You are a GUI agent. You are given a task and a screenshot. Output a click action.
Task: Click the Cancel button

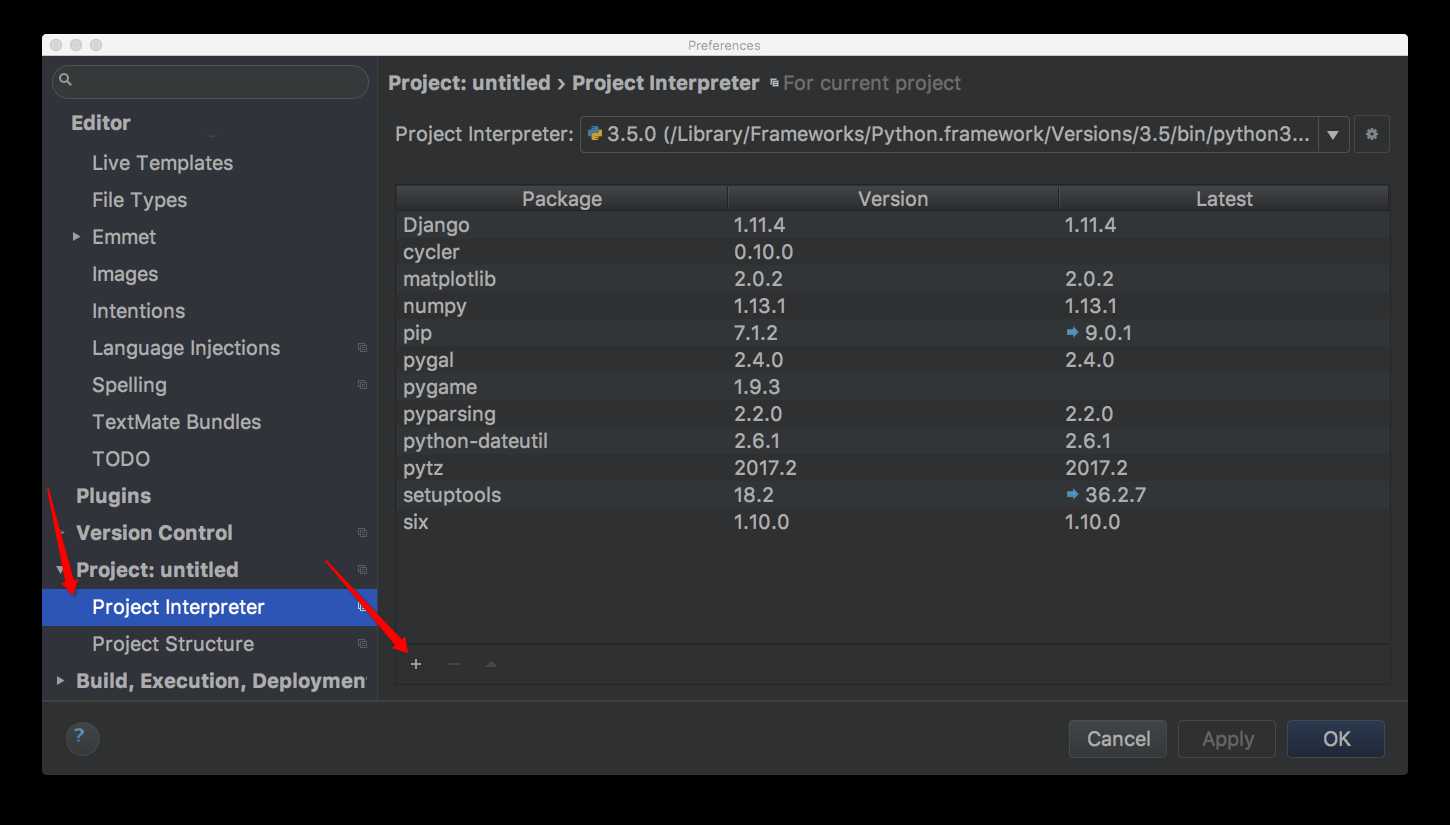pyautogui.click(x=1118, y=739)
